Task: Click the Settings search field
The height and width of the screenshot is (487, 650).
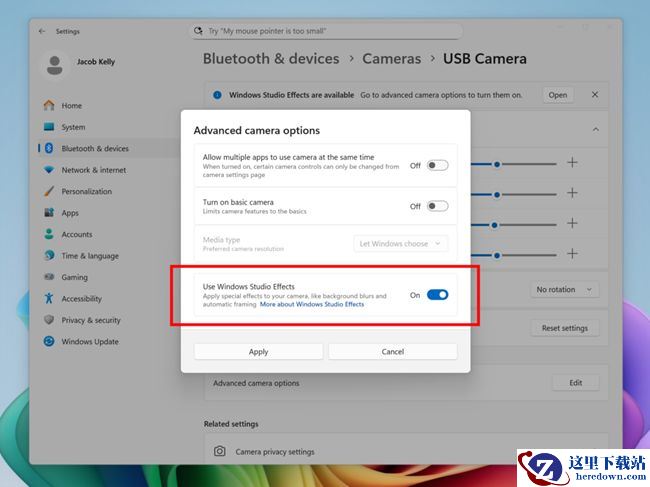Action: point(326,31)
